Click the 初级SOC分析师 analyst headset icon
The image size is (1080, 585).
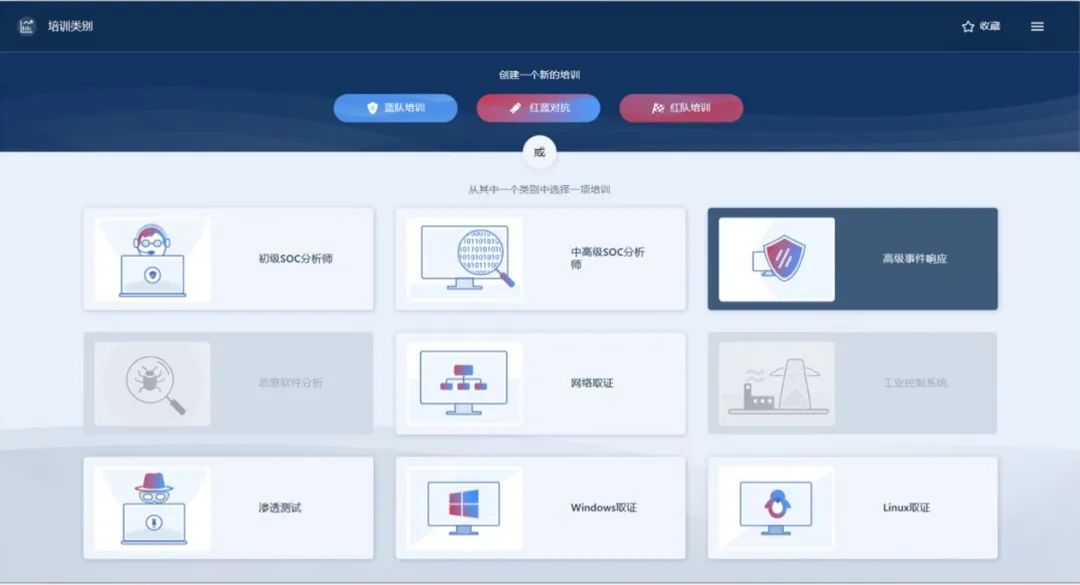(x=152, y=260)
